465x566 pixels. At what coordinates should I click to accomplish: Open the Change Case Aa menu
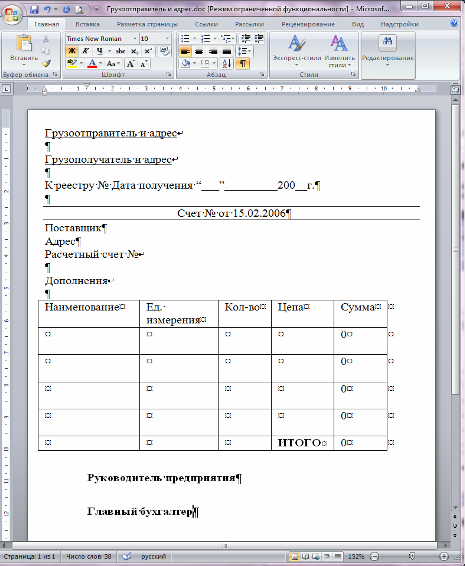point(113,64)
